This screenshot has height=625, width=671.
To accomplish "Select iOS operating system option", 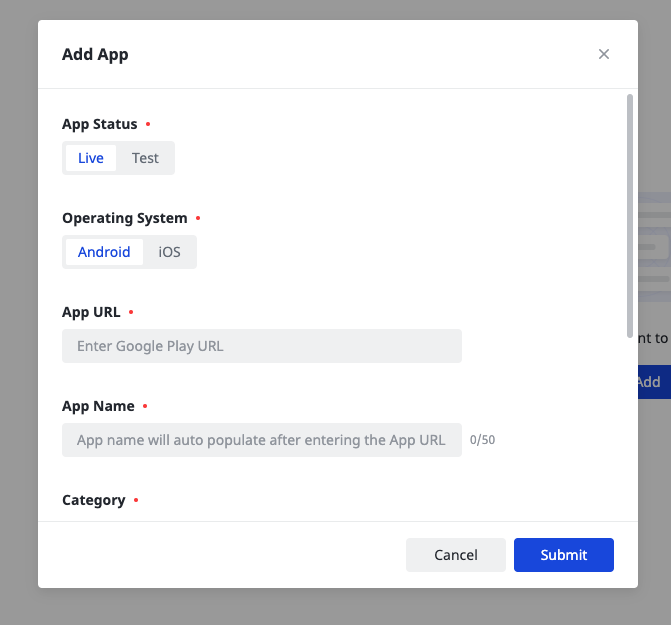I will (x=170, y=252).
